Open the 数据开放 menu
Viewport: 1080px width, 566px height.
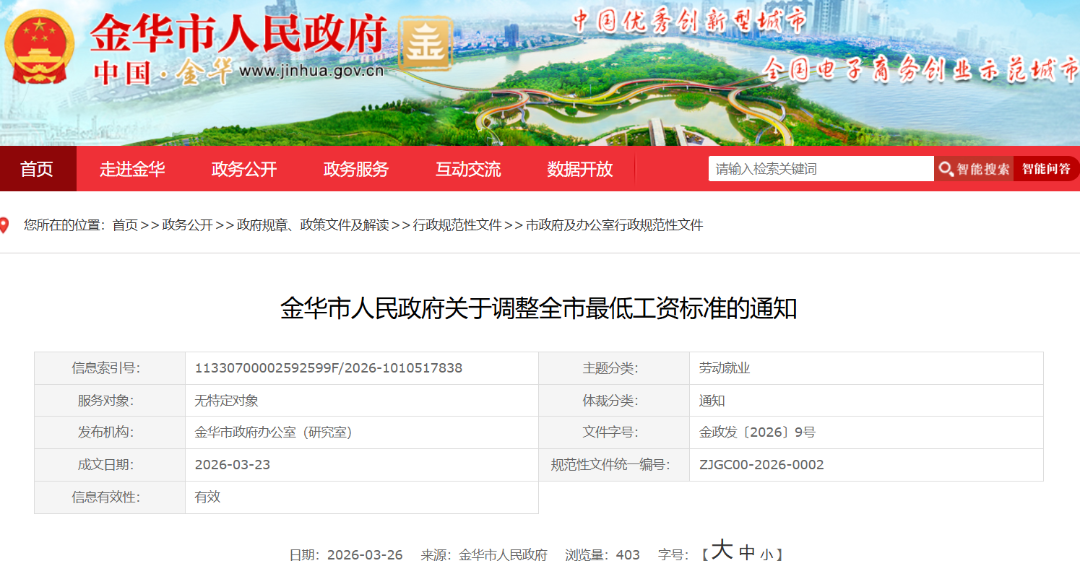tap(579, 169)
